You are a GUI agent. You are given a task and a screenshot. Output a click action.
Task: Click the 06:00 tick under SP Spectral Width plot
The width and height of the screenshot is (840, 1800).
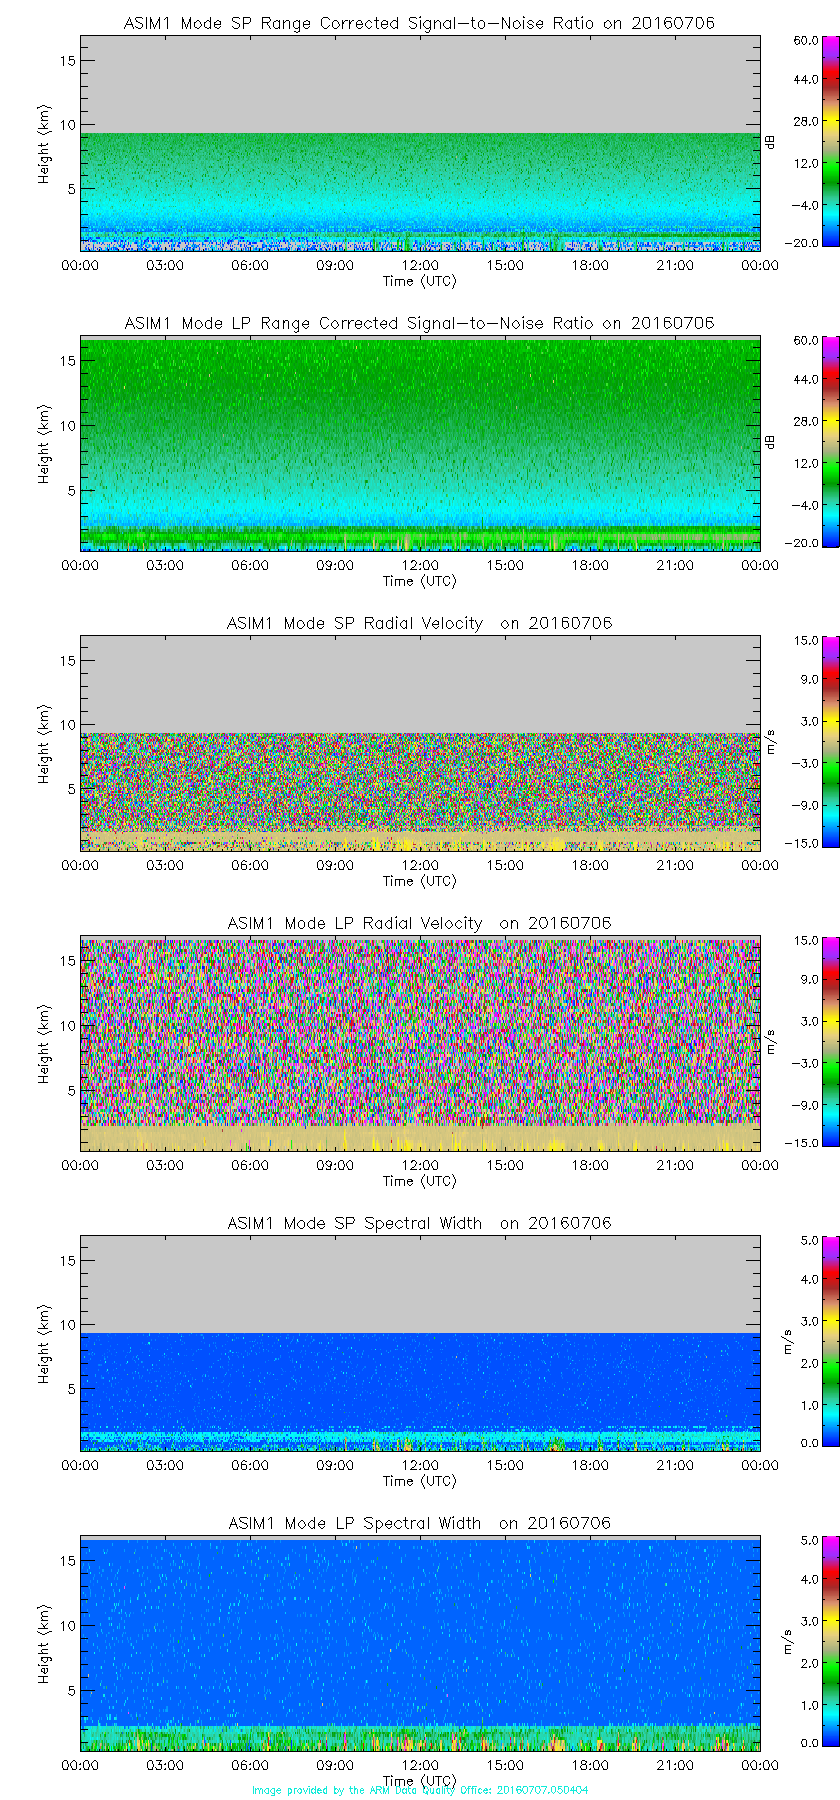[250, 1465]
